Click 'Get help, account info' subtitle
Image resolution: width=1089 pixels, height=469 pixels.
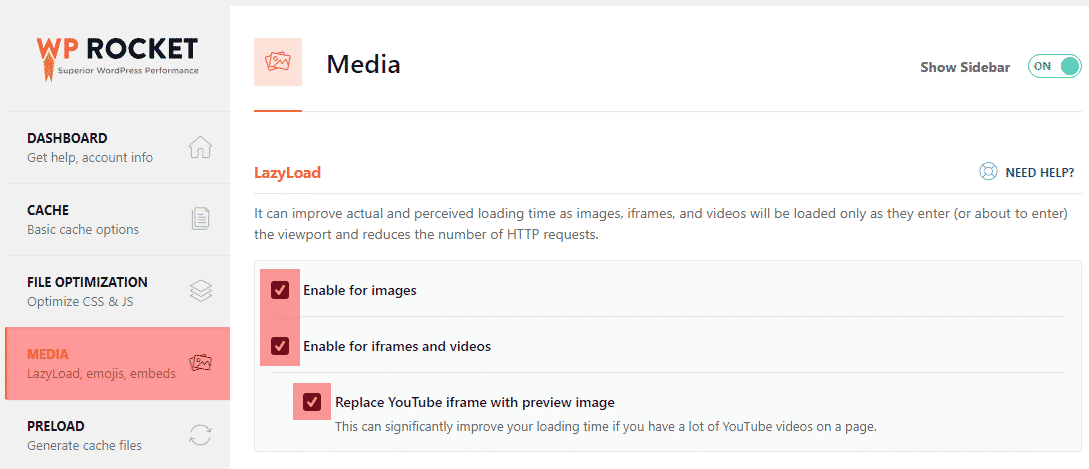point(90,158)
